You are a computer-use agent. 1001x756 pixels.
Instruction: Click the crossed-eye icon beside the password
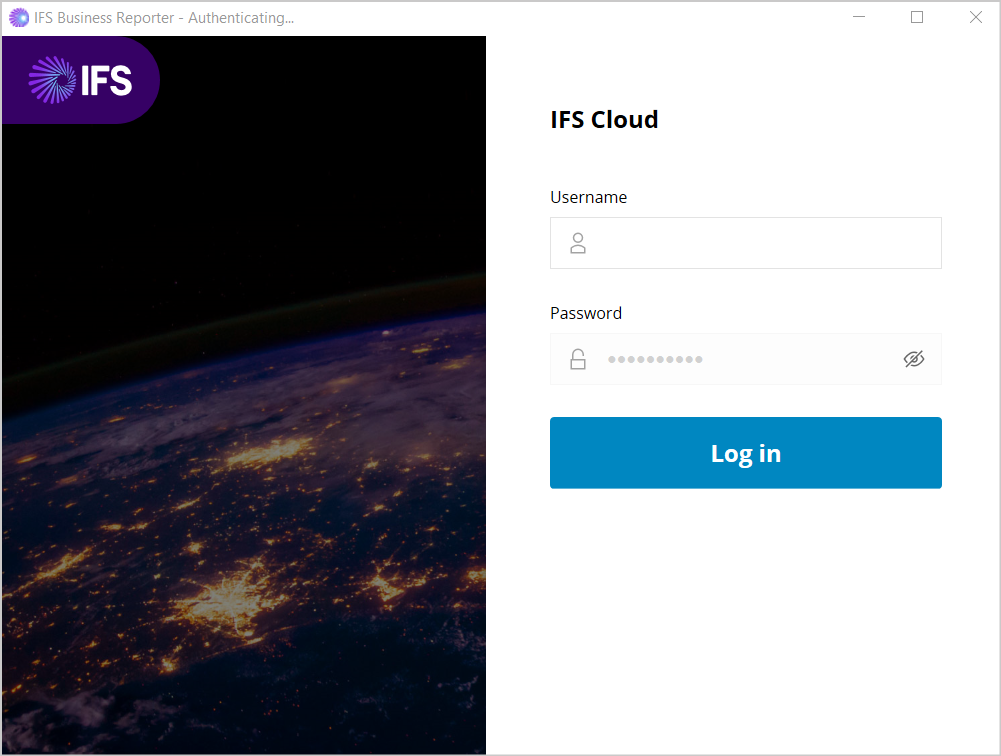[x=914, y=358]
